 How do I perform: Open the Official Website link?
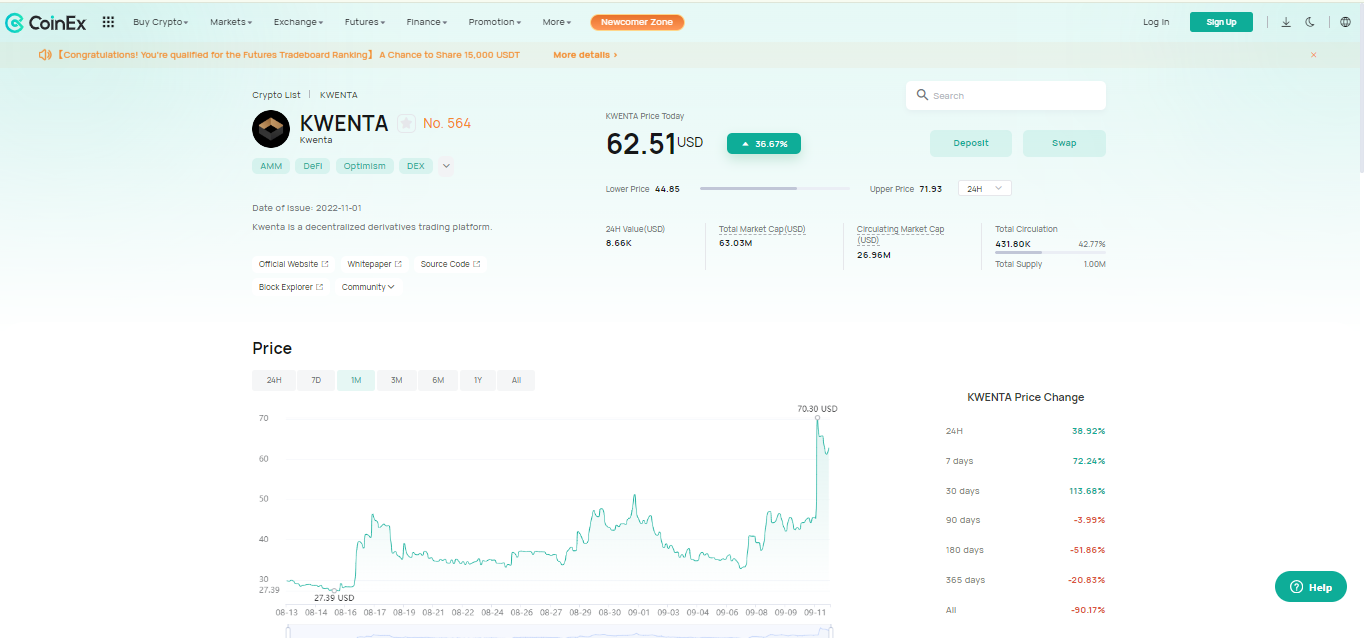pyautogui.click(x=293, y=264)
